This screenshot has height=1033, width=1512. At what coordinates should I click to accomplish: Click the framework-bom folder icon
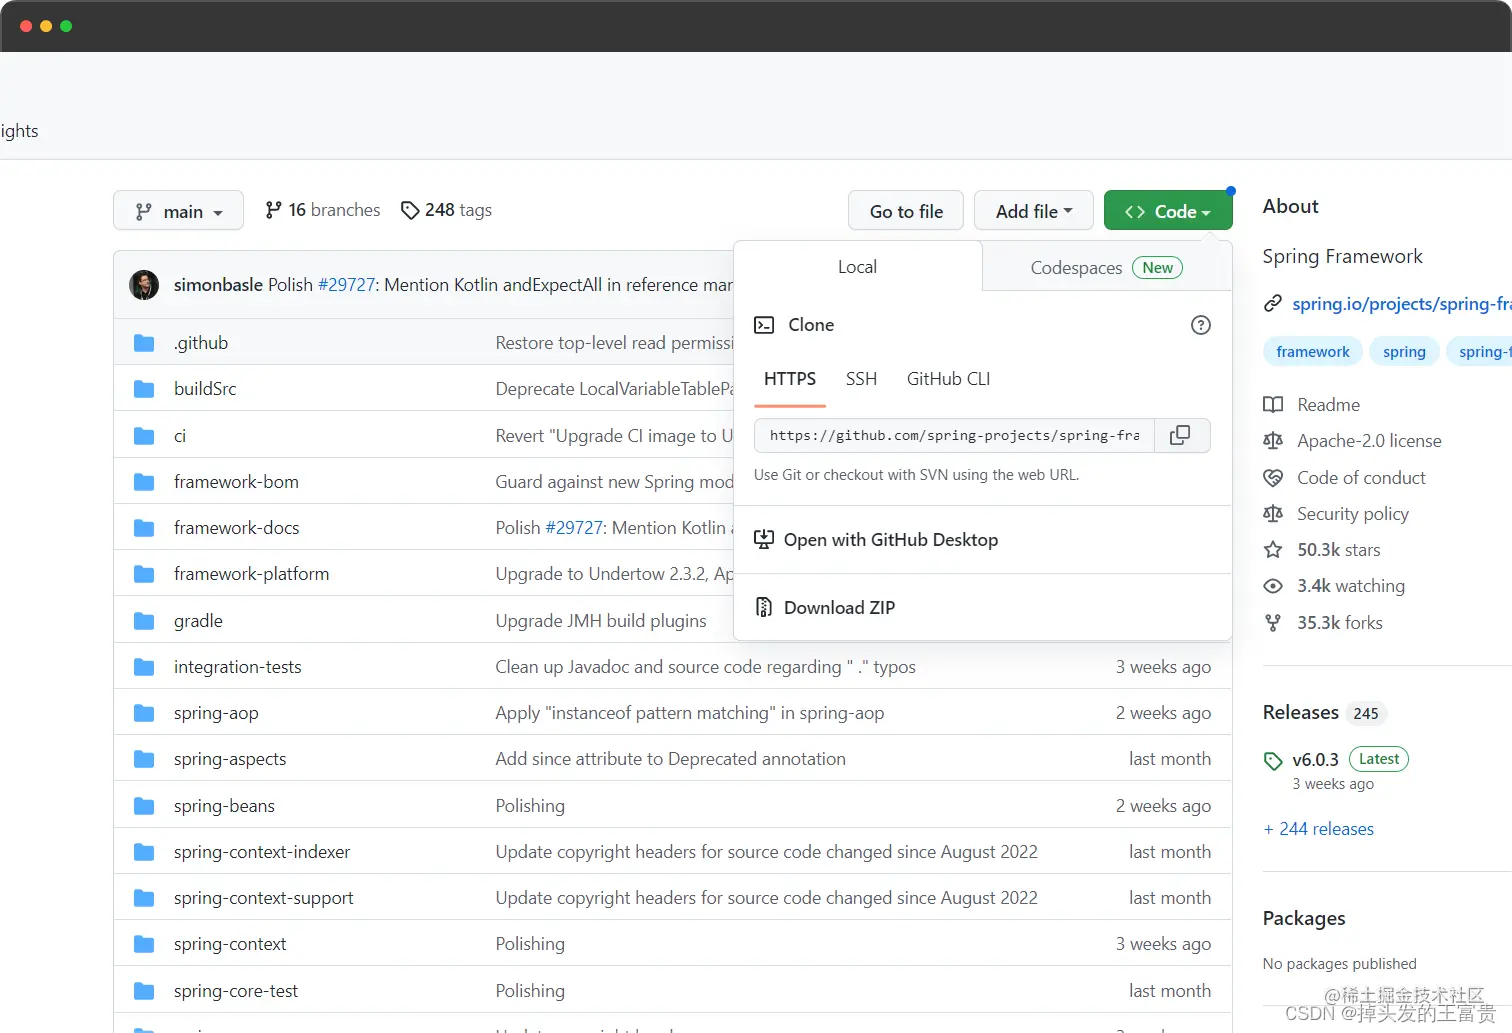click(x=144, y=482)
